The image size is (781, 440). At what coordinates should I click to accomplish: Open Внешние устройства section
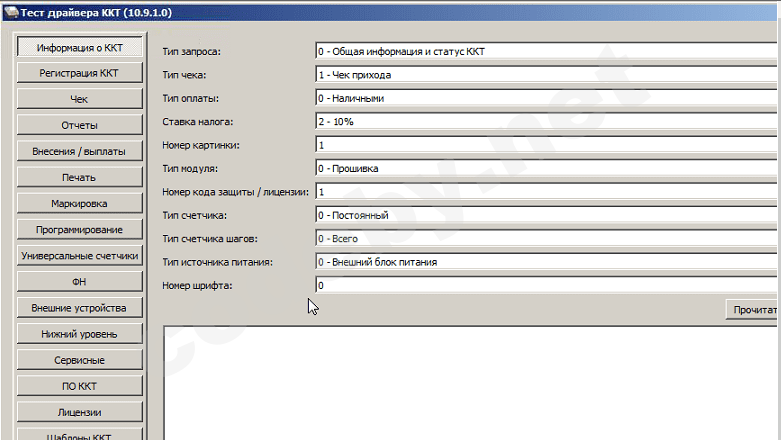pos(80,307)
